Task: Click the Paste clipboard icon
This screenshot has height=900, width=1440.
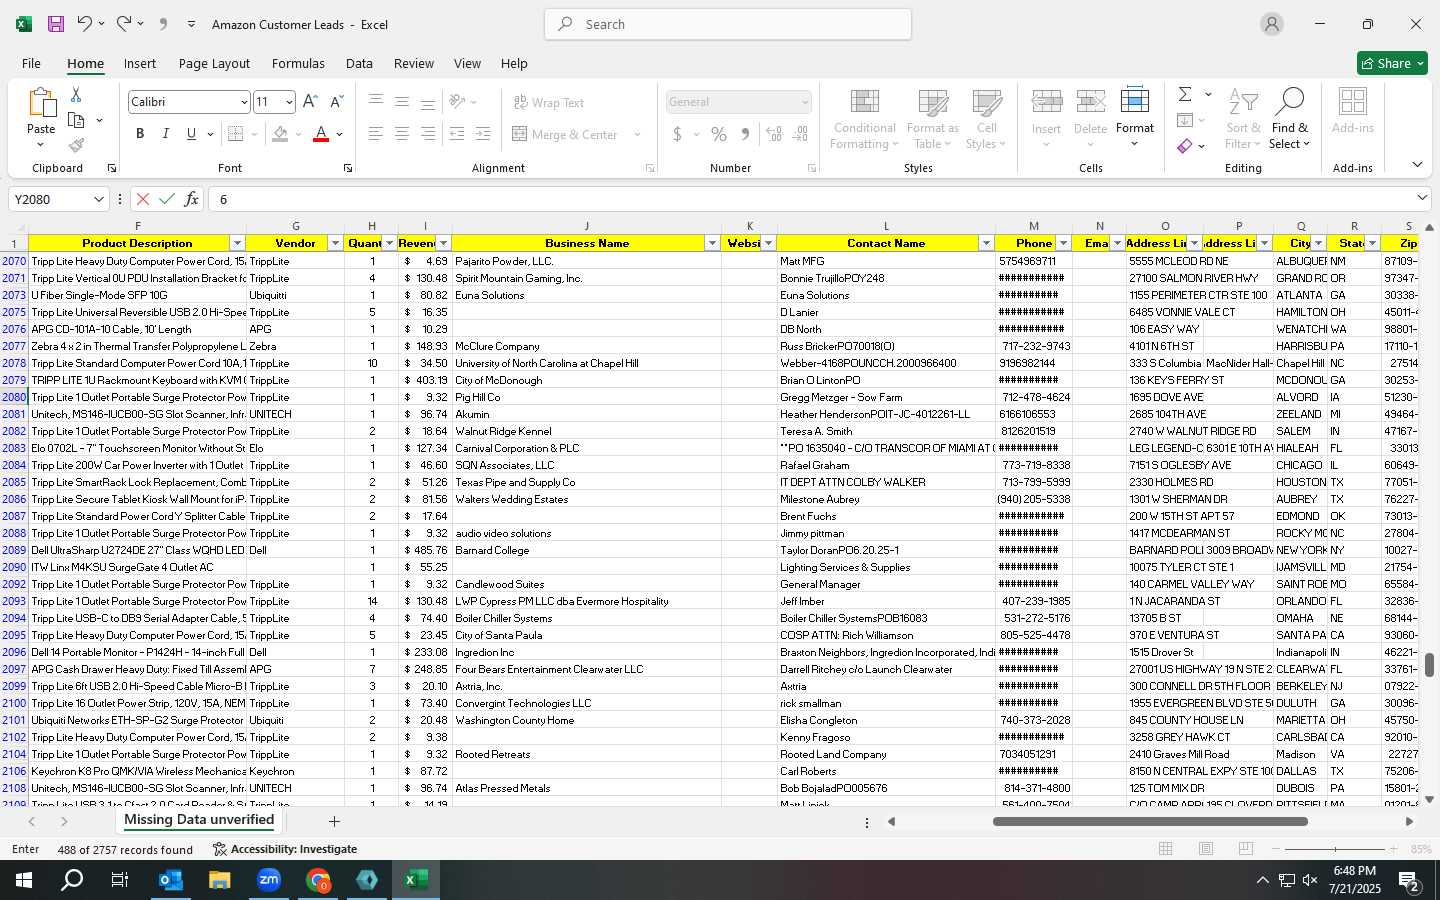Action: point(41,103)
